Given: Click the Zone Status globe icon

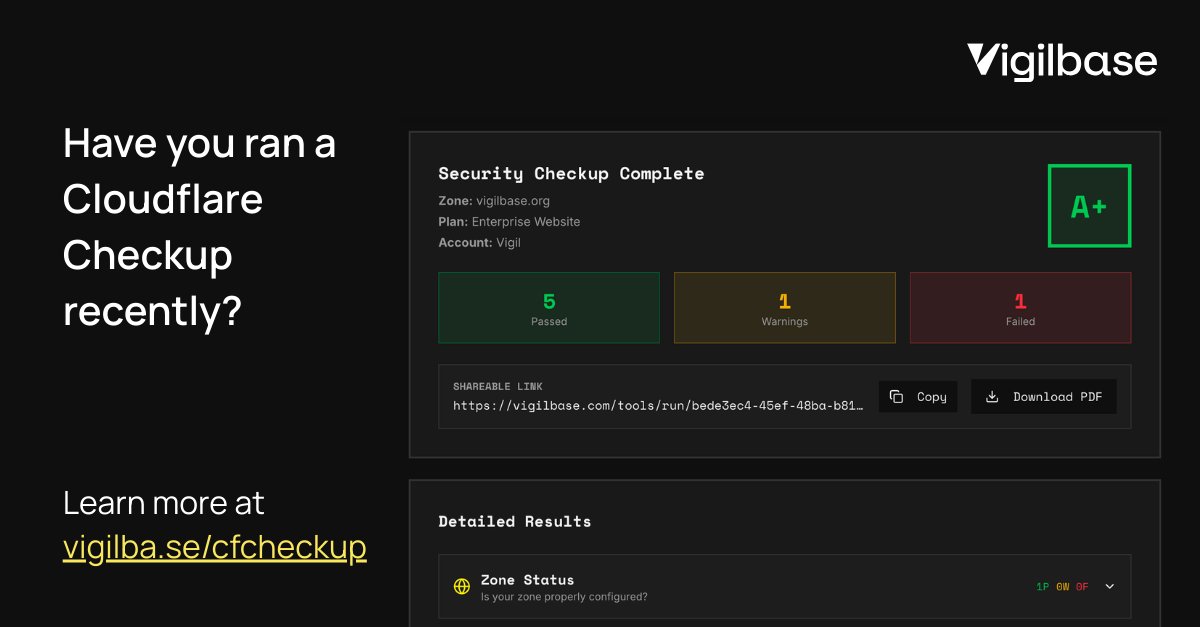Looking at the screenshot, I should (462, 587).
